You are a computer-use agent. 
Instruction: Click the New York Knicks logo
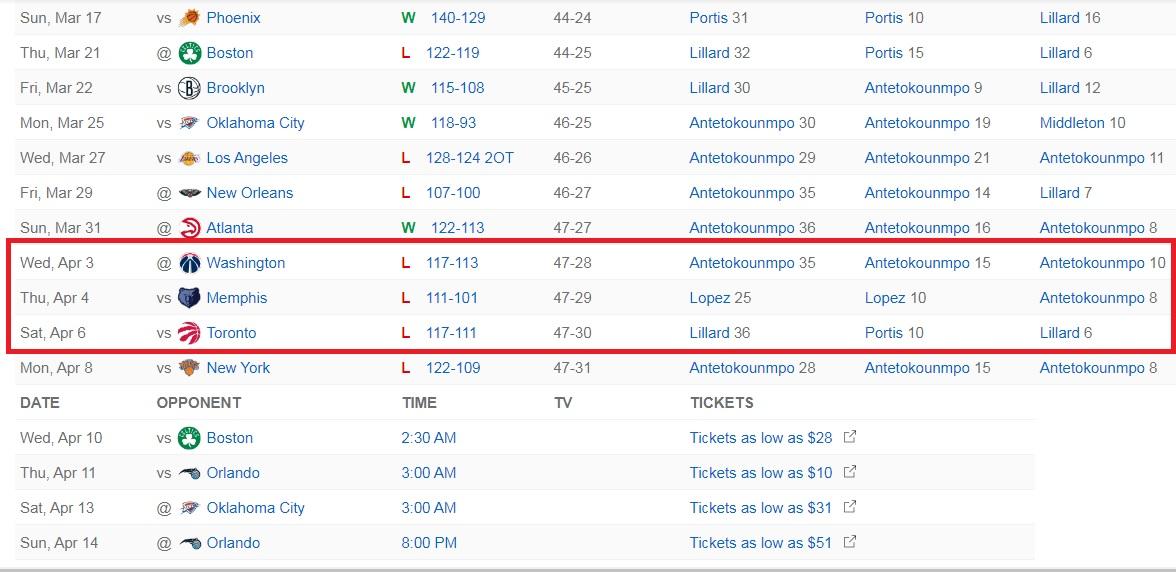pyautogui.click(x=189, y=368)
